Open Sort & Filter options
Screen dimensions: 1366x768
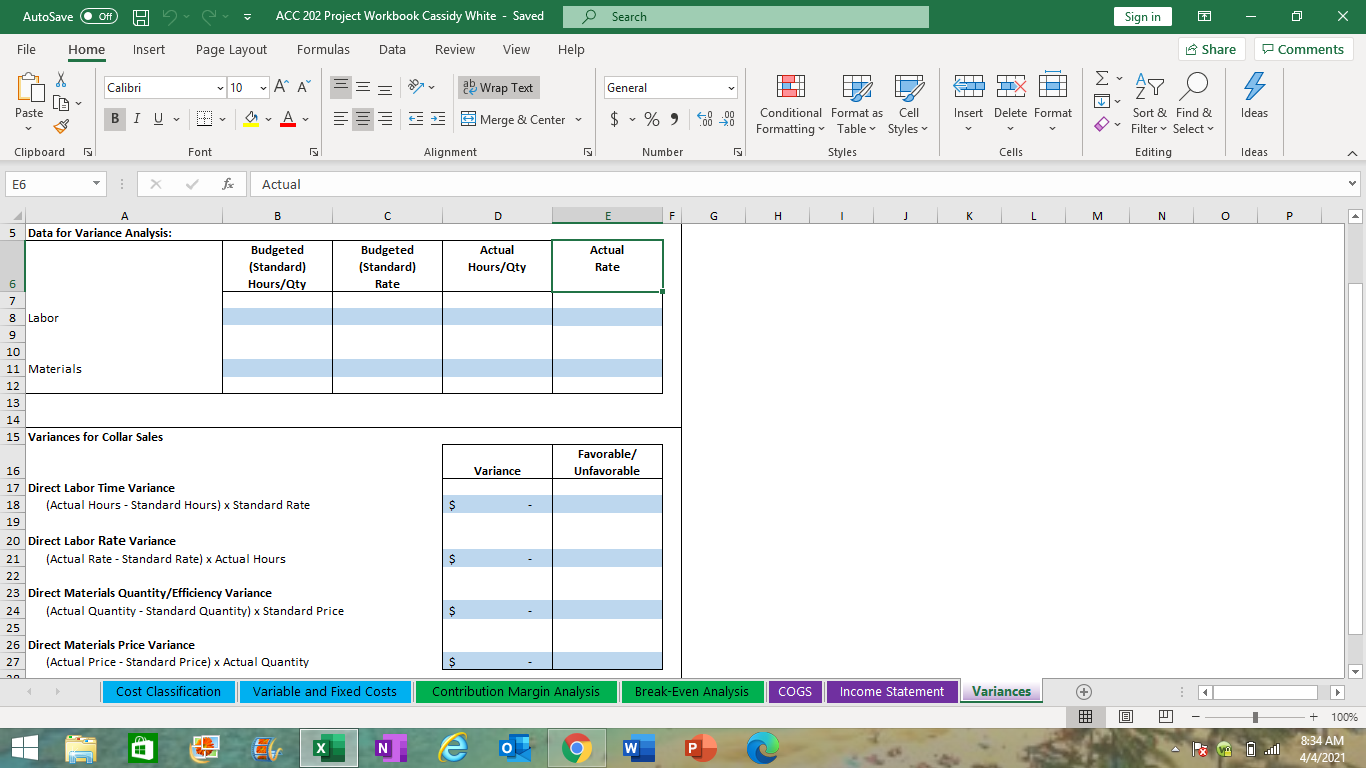tap(1148, 105)
